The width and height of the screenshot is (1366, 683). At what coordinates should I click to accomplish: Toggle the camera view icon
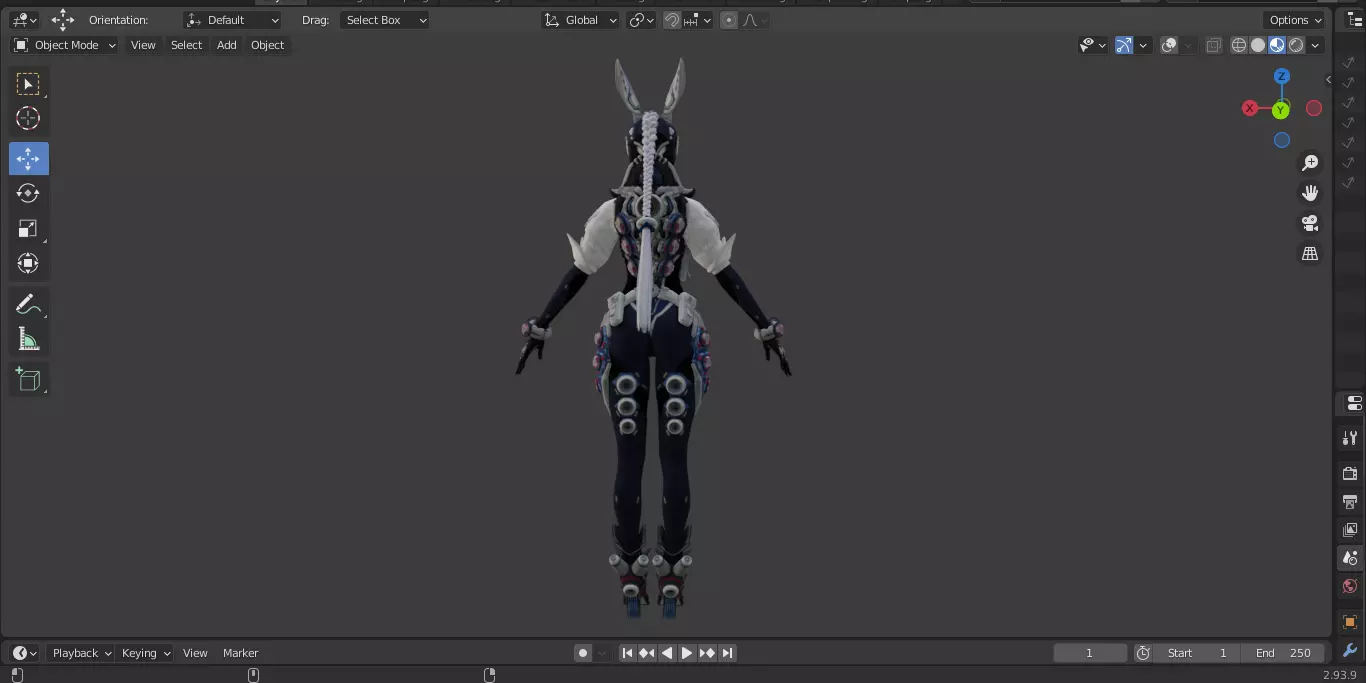[x=1310, y=223]
